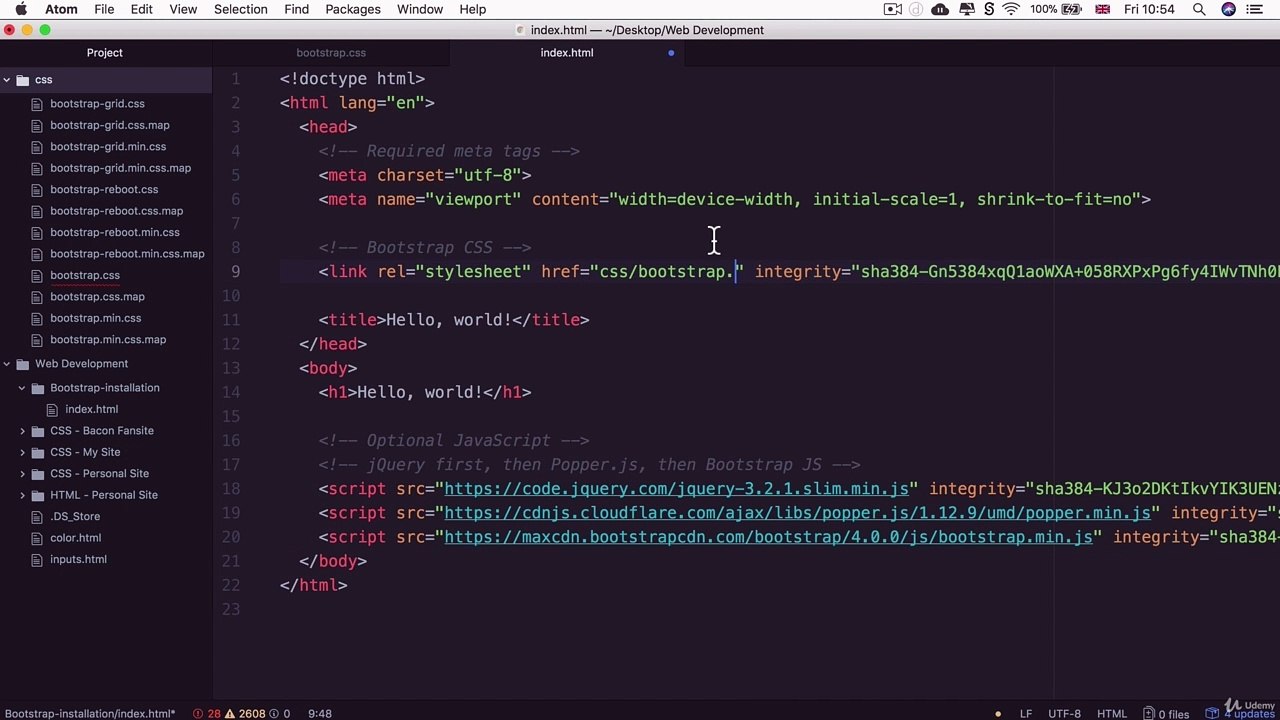This screenshot has width=1280, height=720.
Task: Open the Edit menu
Action: [142, 10]
